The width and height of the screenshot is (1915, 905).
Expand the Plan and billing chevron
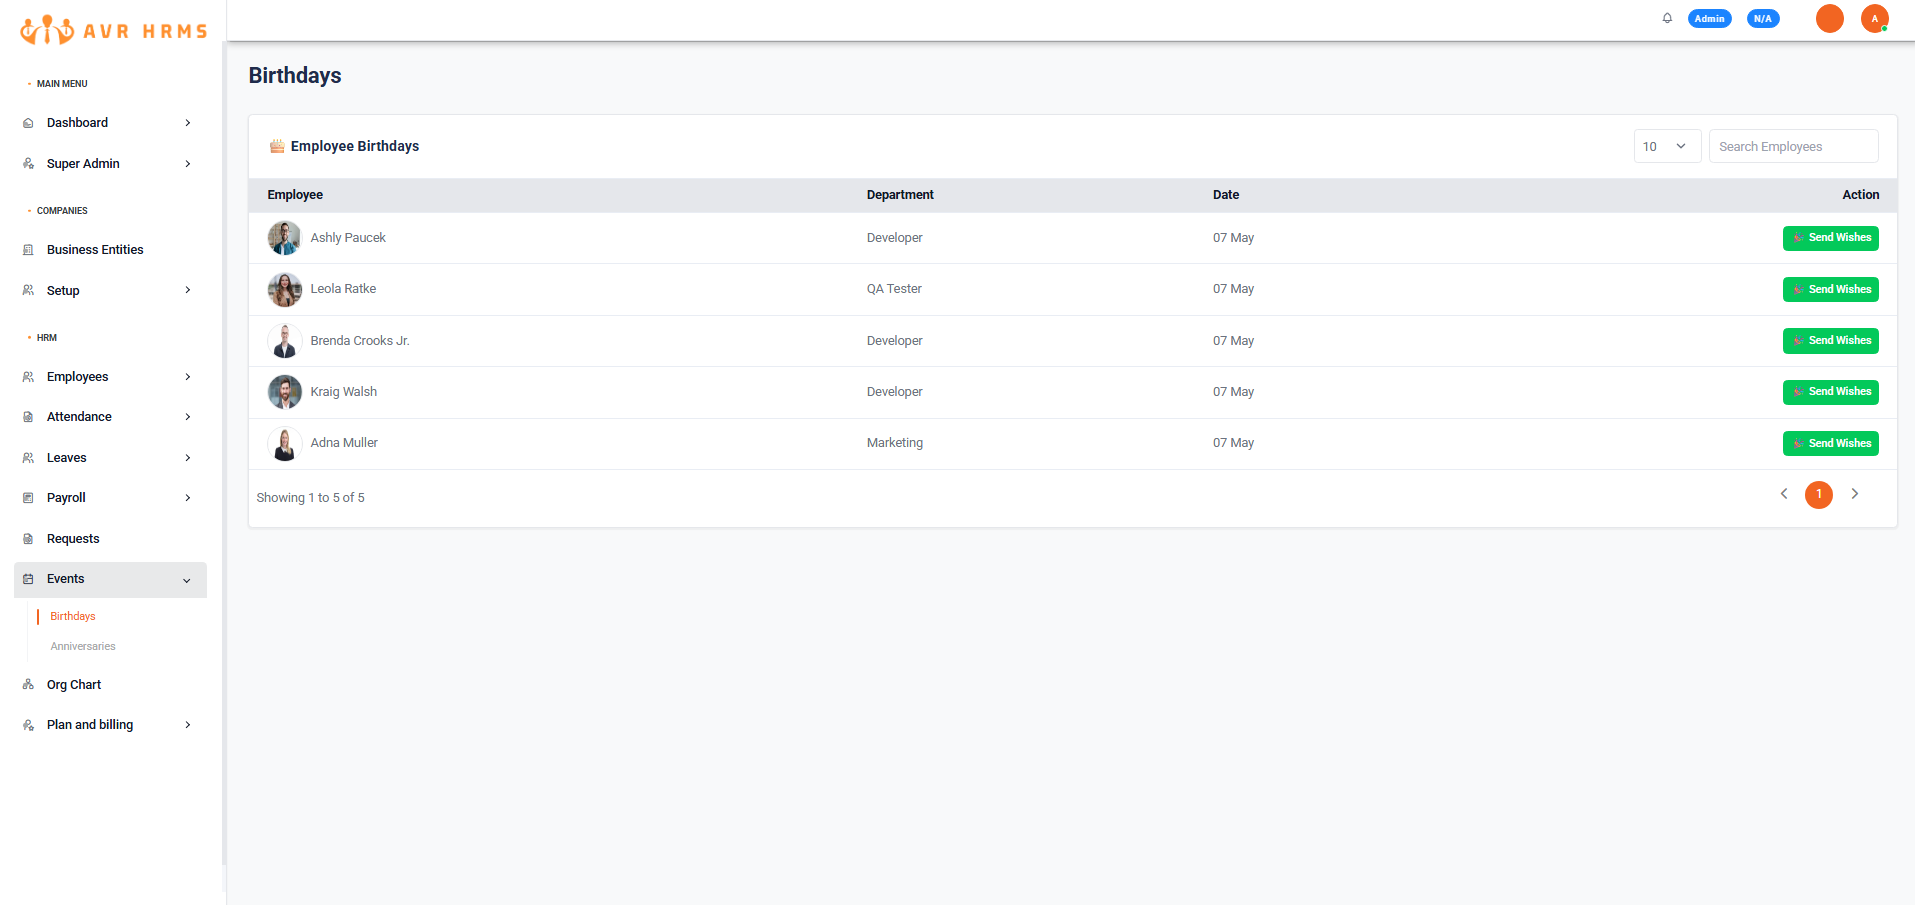188,725
